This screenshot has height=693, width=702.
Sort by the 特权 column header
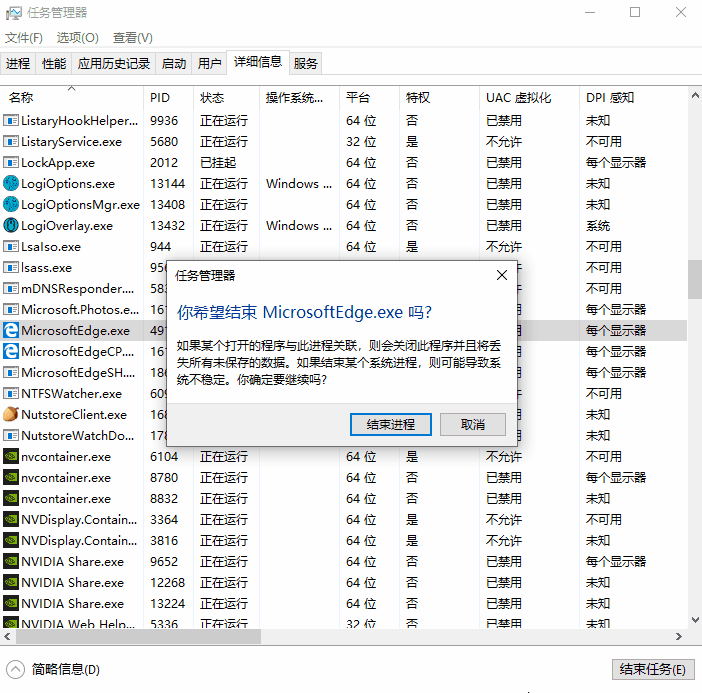[x=439, y=98]
